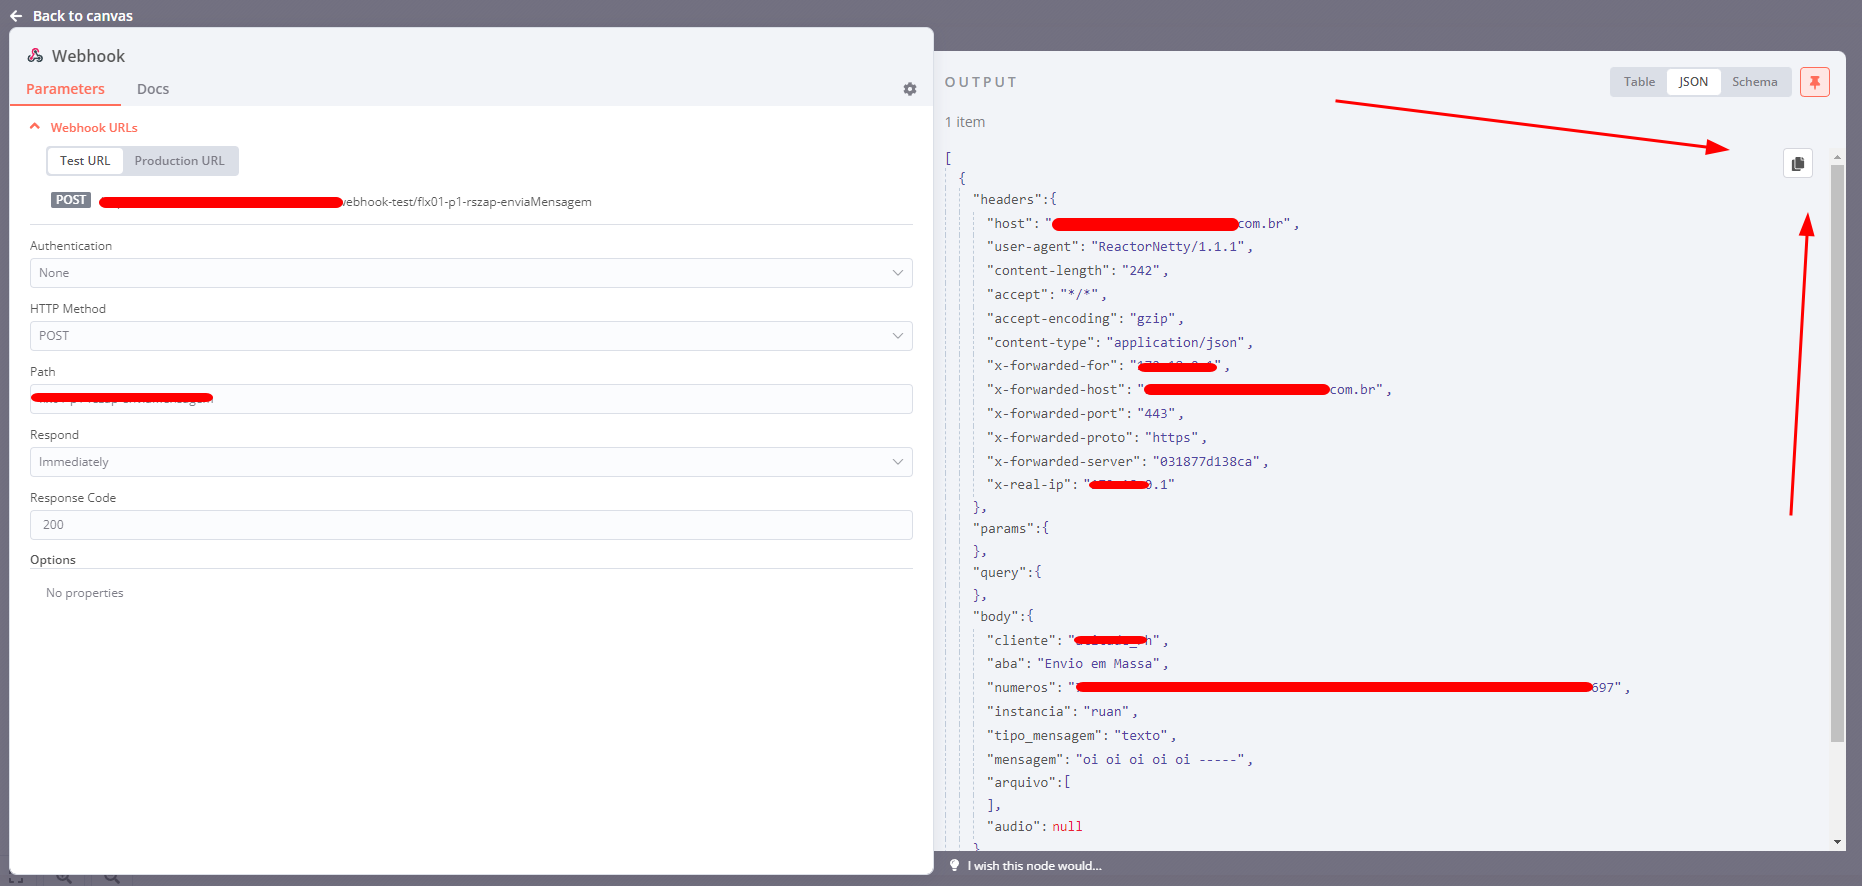The height and width of the screenshot is (886, 1862).
Task: Click the OUTPUT panel heading
Action: [x=981, y=82]
